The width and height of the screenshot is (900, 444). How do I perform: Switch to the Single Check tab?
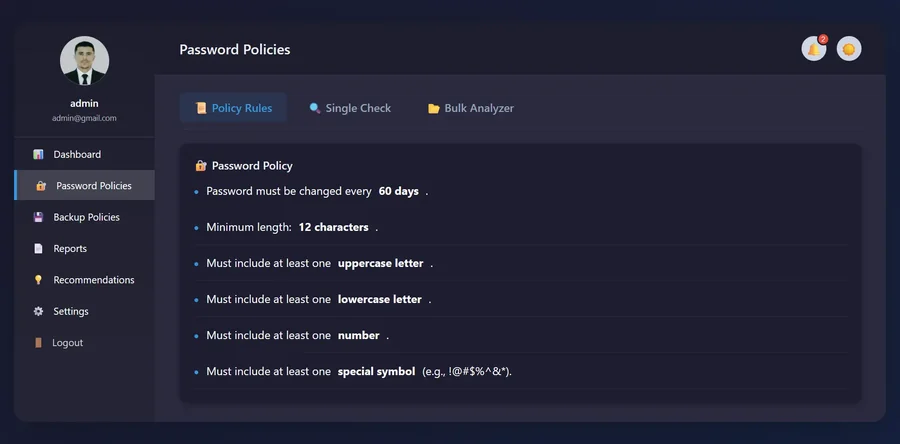click(350, 108)
